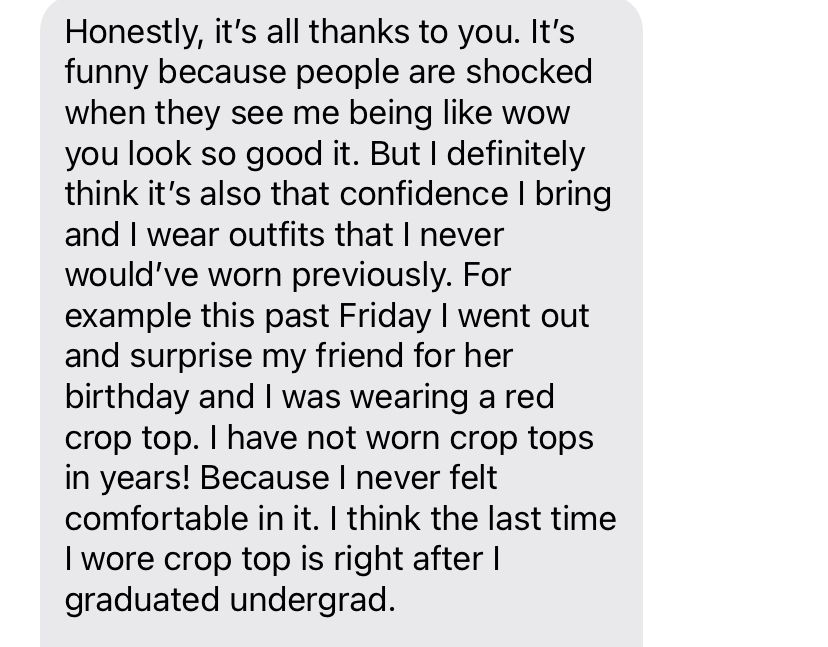
Task: Click the phrase "you look so good"
Action: (x=193, y=155)
